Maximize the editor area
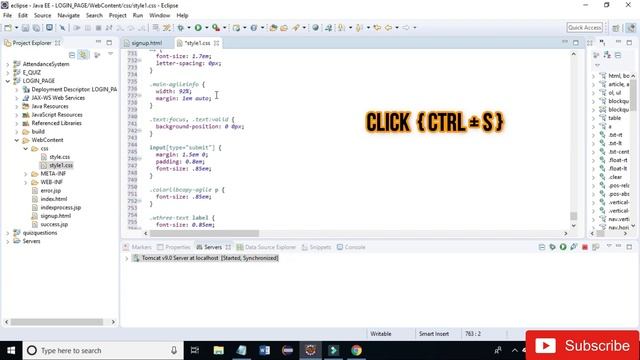 (576, 42)
